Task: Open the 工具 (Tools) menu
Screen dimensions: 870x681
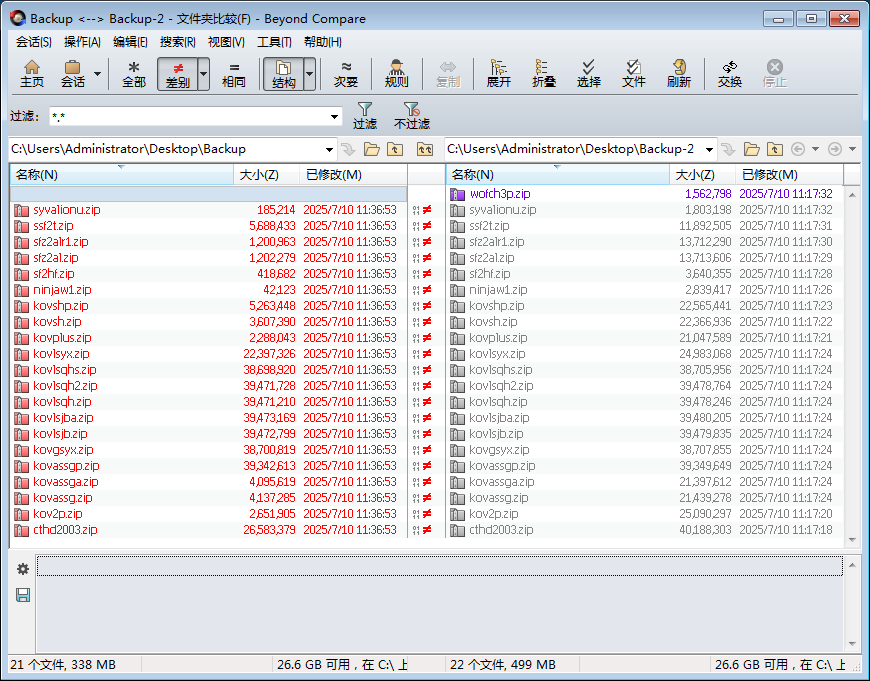Action: [x=274, y=42]
